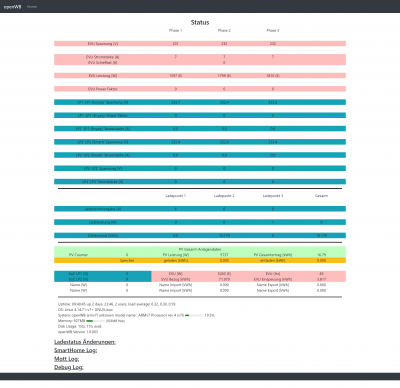The width and height of the screenshot is (400, 388).
Task: Click the LP1 Spannung Phase 1 value
Action: 176,102
